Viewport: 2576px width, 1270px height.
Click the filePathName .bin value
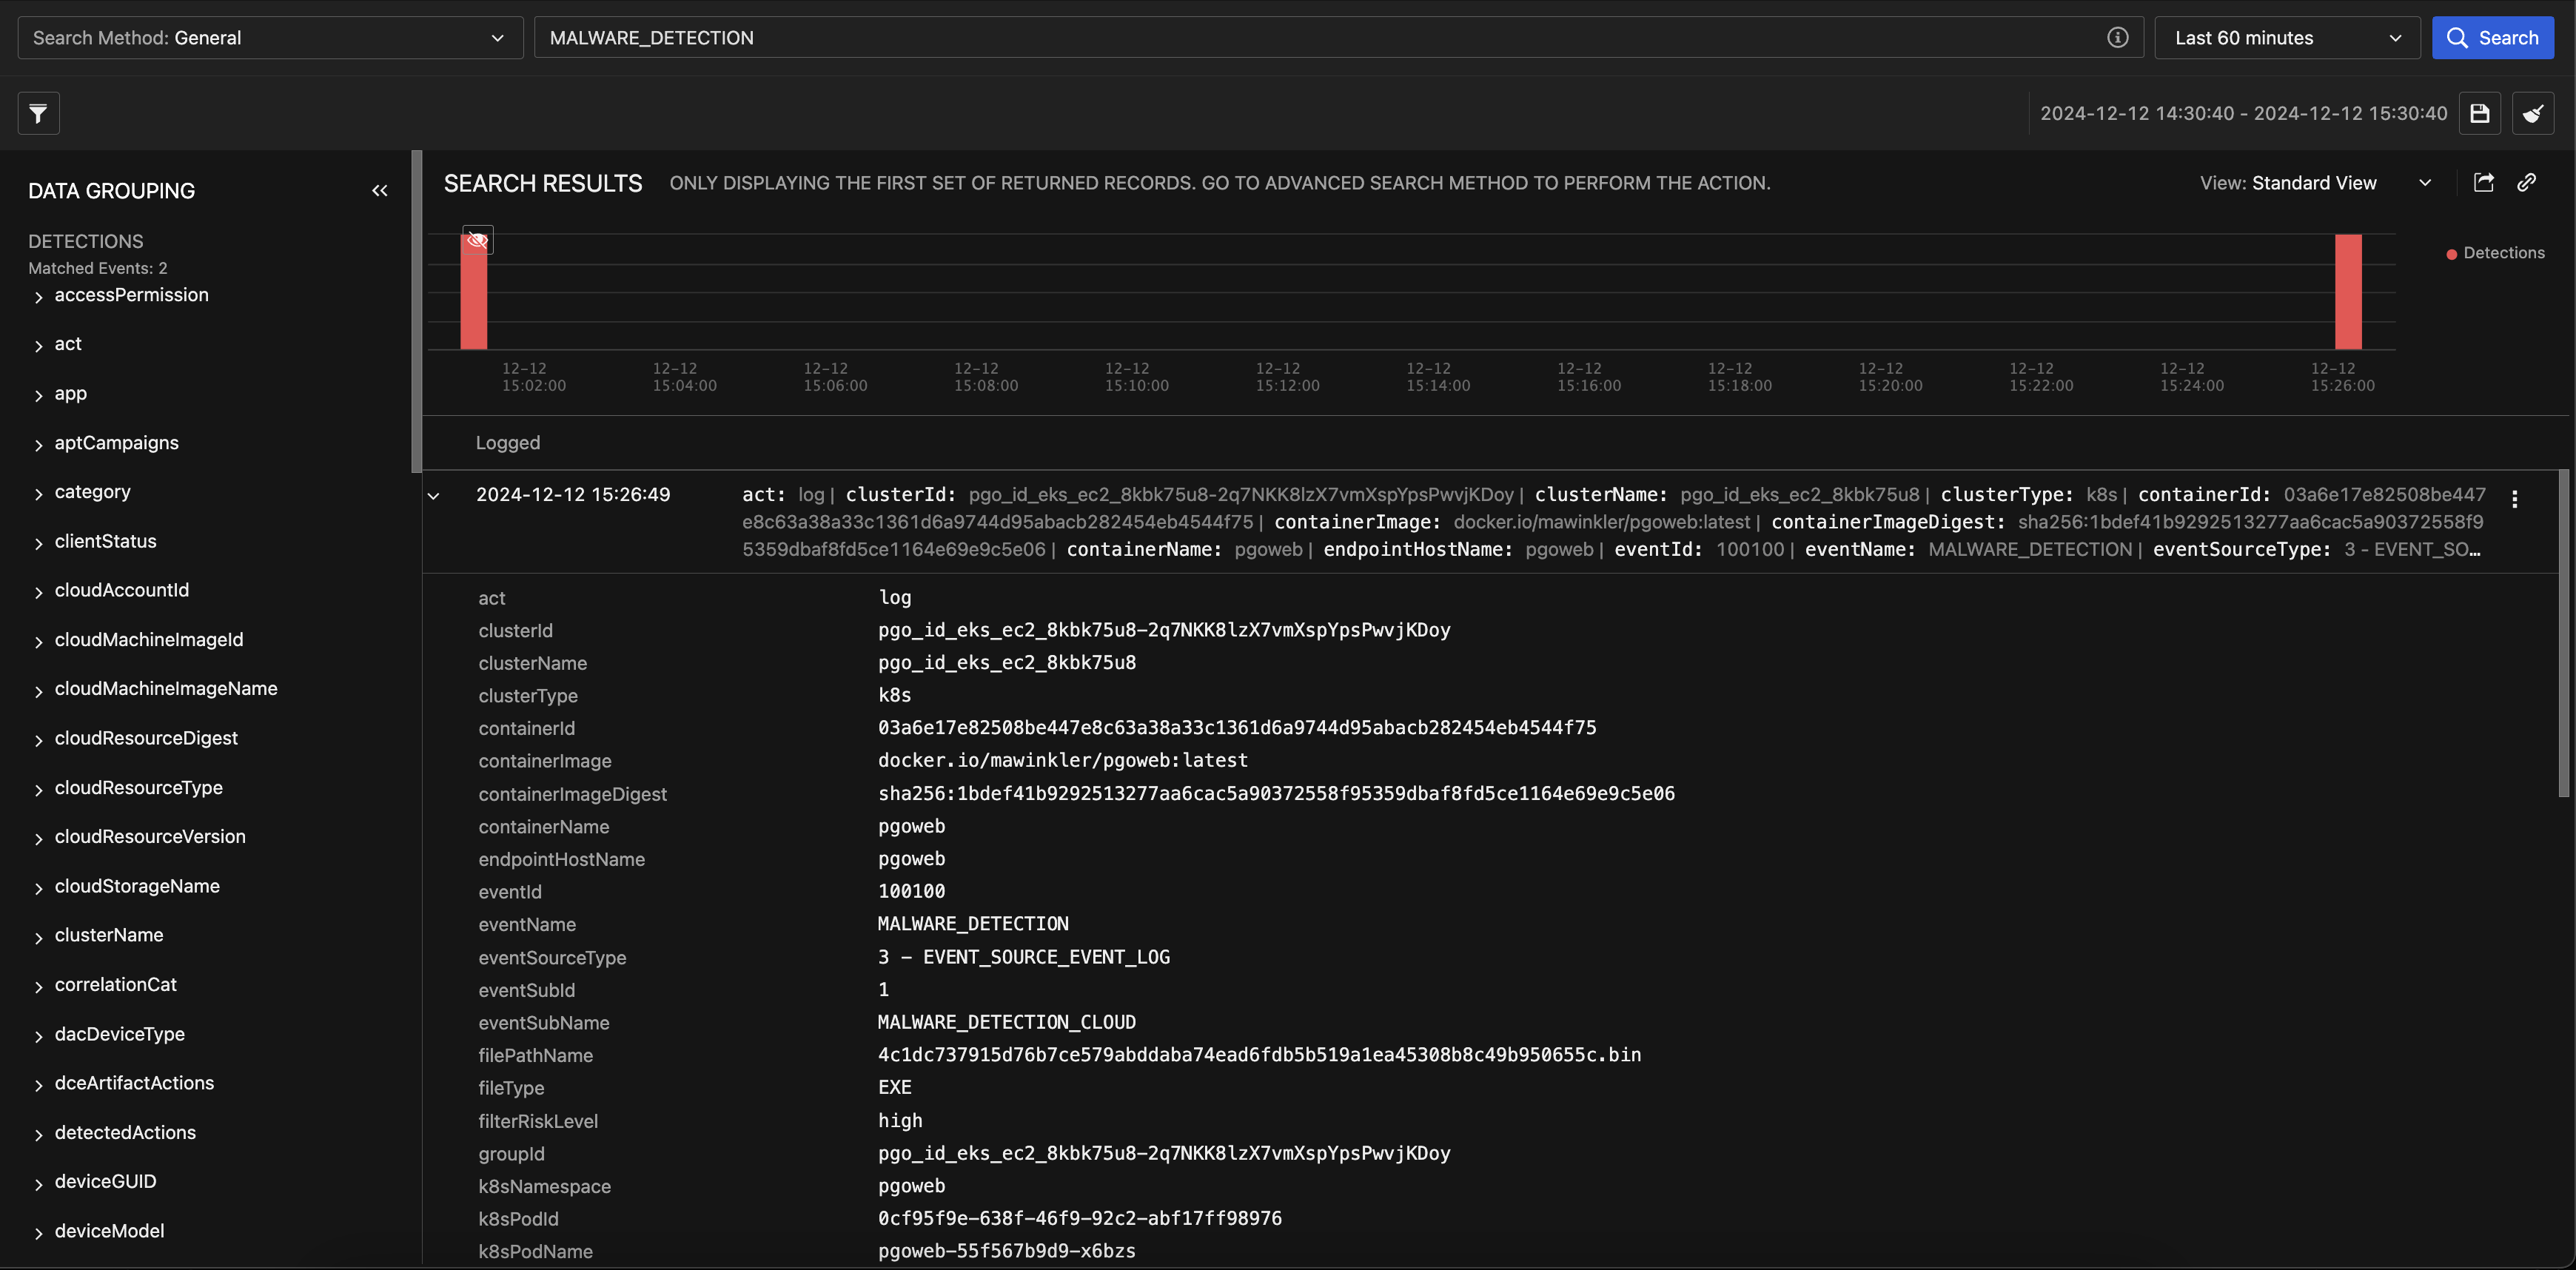tap(1259, 1054)
